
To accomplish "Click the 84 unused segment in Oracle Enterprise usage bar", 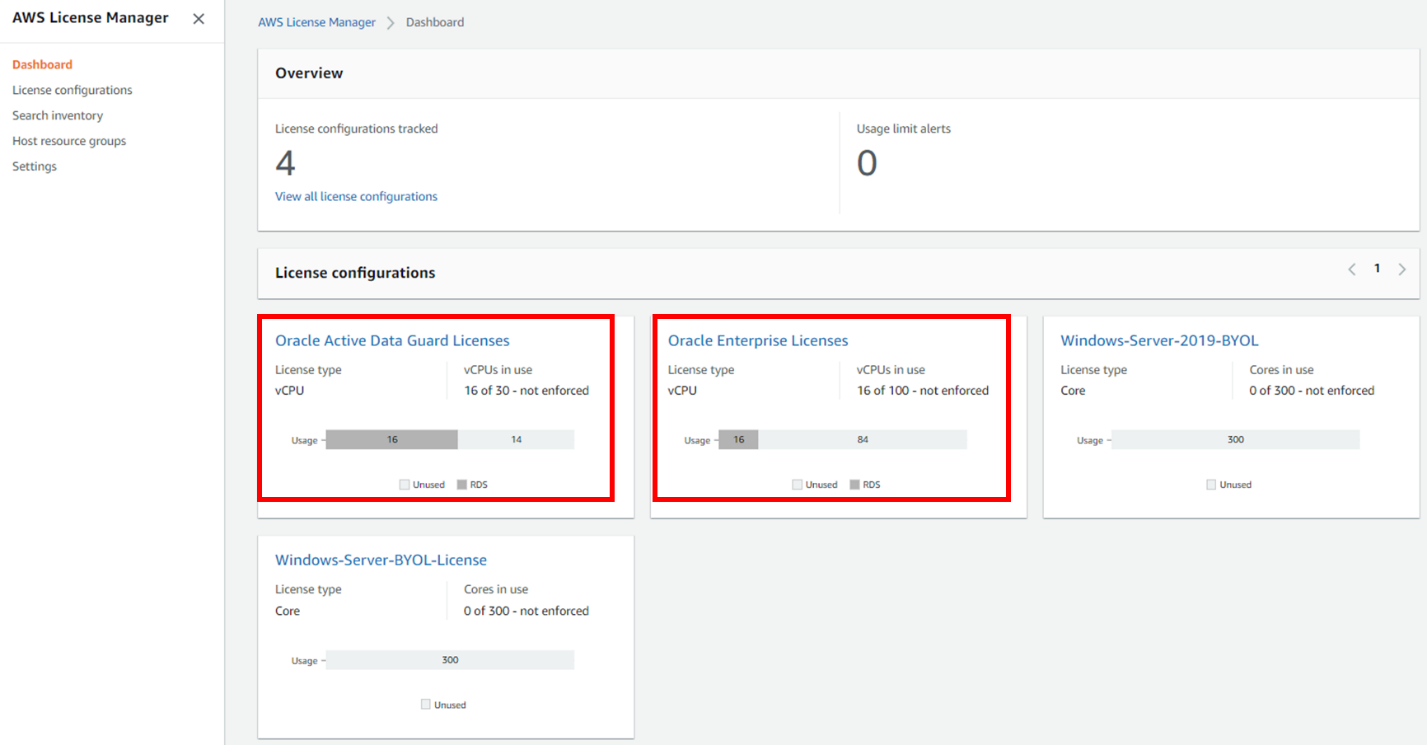I will pyautogui.click(x=862, y=440).
